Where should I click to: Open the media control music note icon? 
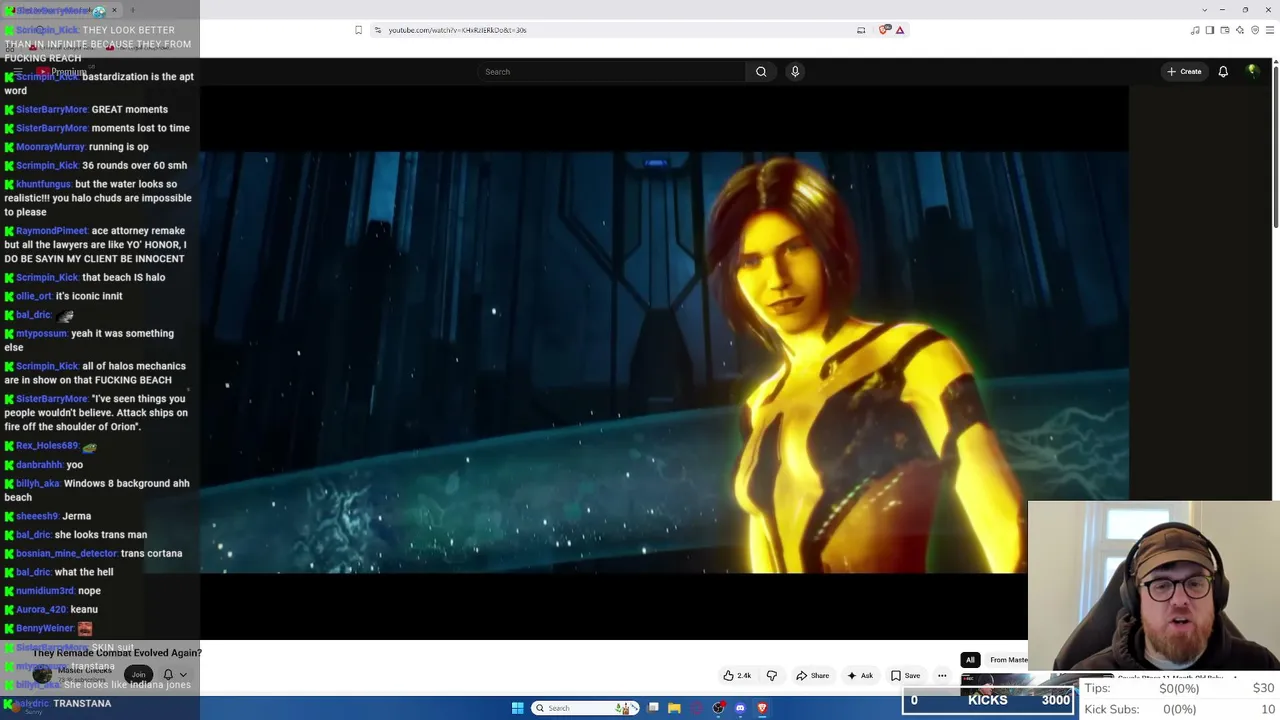click(x=1195, y=30)
